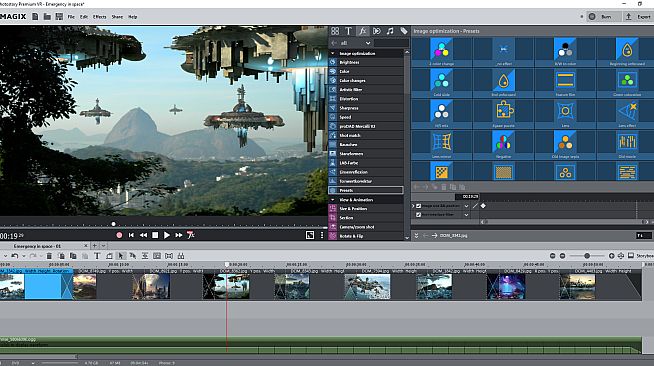Click the back arrow beside category dropdown
654x366 pixels.
334,43
